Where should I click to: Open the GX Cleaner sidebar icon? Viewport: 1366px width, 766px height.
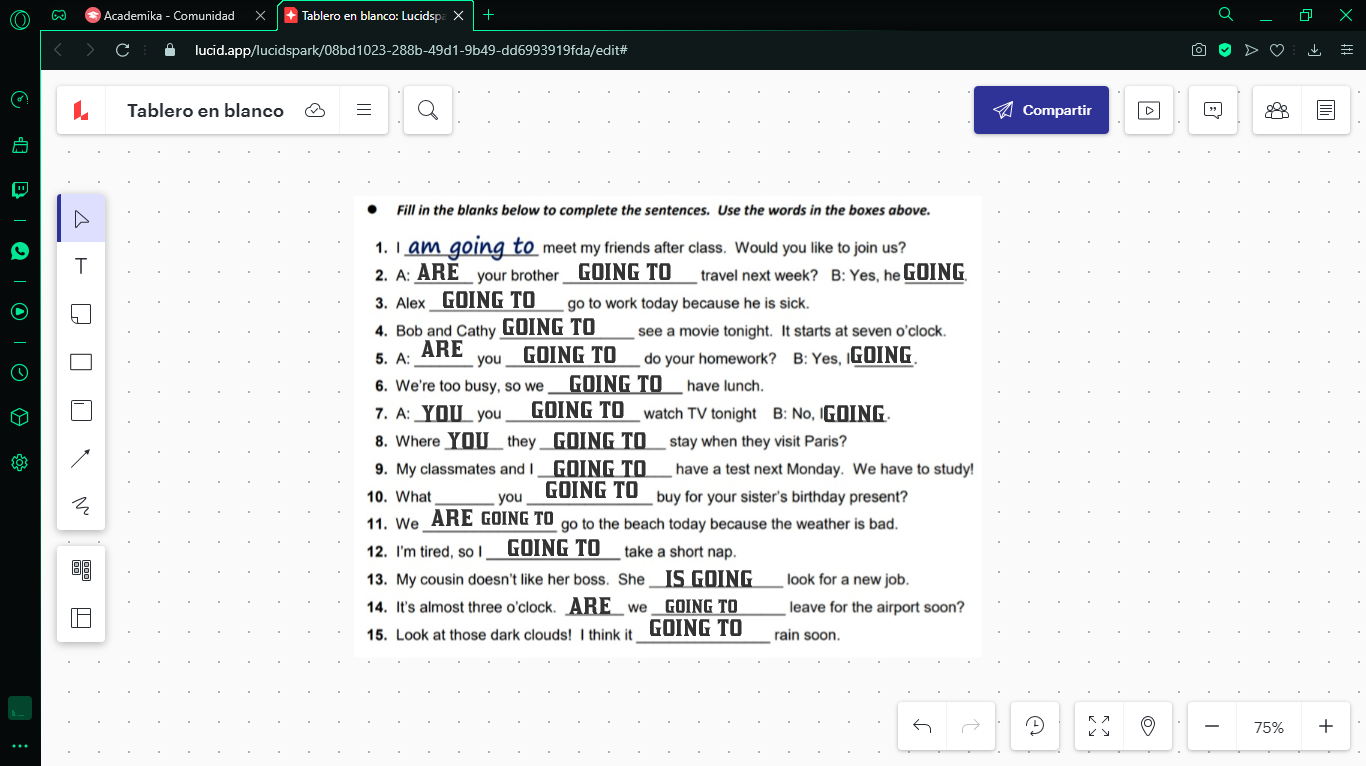point(20,145)
